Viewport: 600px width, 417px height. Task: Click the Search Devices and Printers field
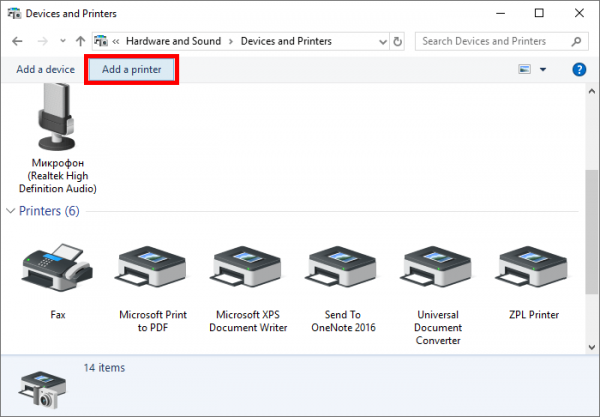click(501, 41)
